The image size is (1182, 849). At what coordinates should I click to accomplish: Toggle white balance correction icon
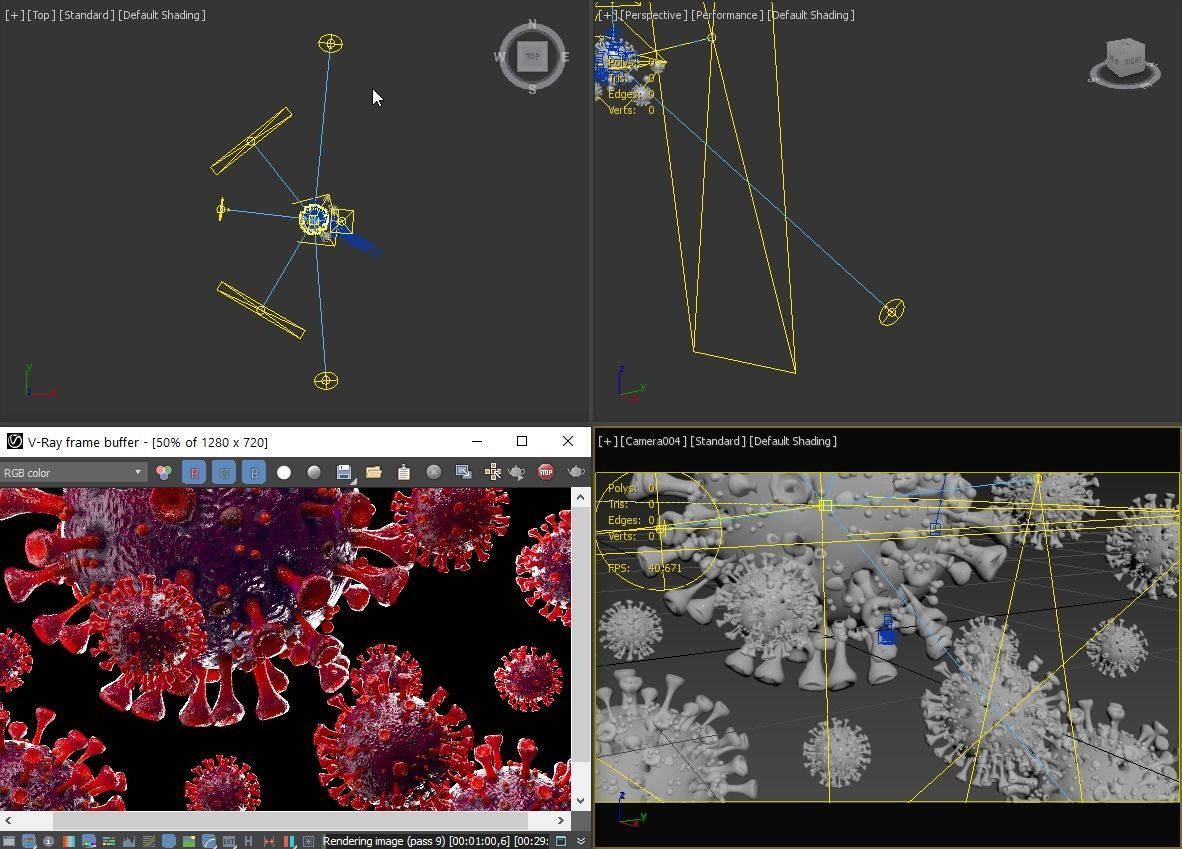click(69, 841)
